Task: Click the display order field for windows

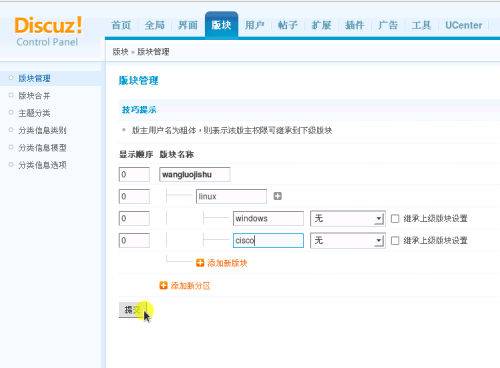Action: [134, 218]
